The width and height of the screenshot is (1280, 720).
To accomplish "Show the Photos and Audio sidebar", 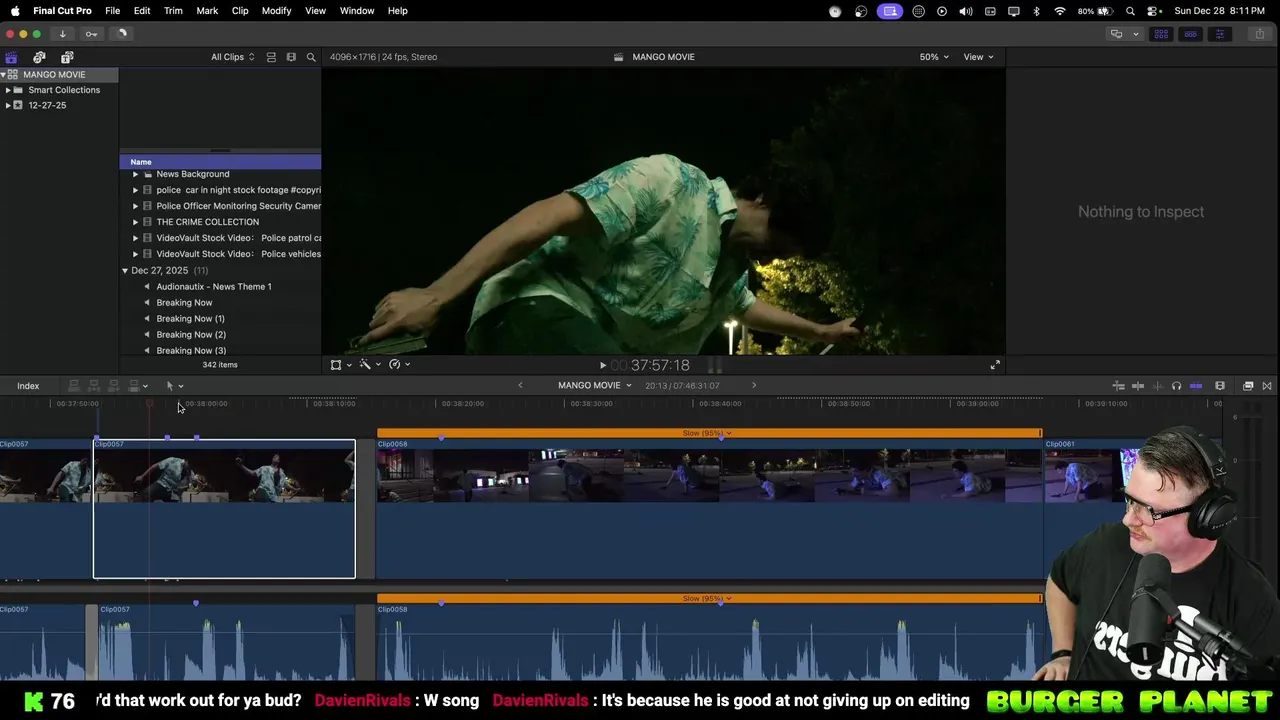I will [39, 57].
